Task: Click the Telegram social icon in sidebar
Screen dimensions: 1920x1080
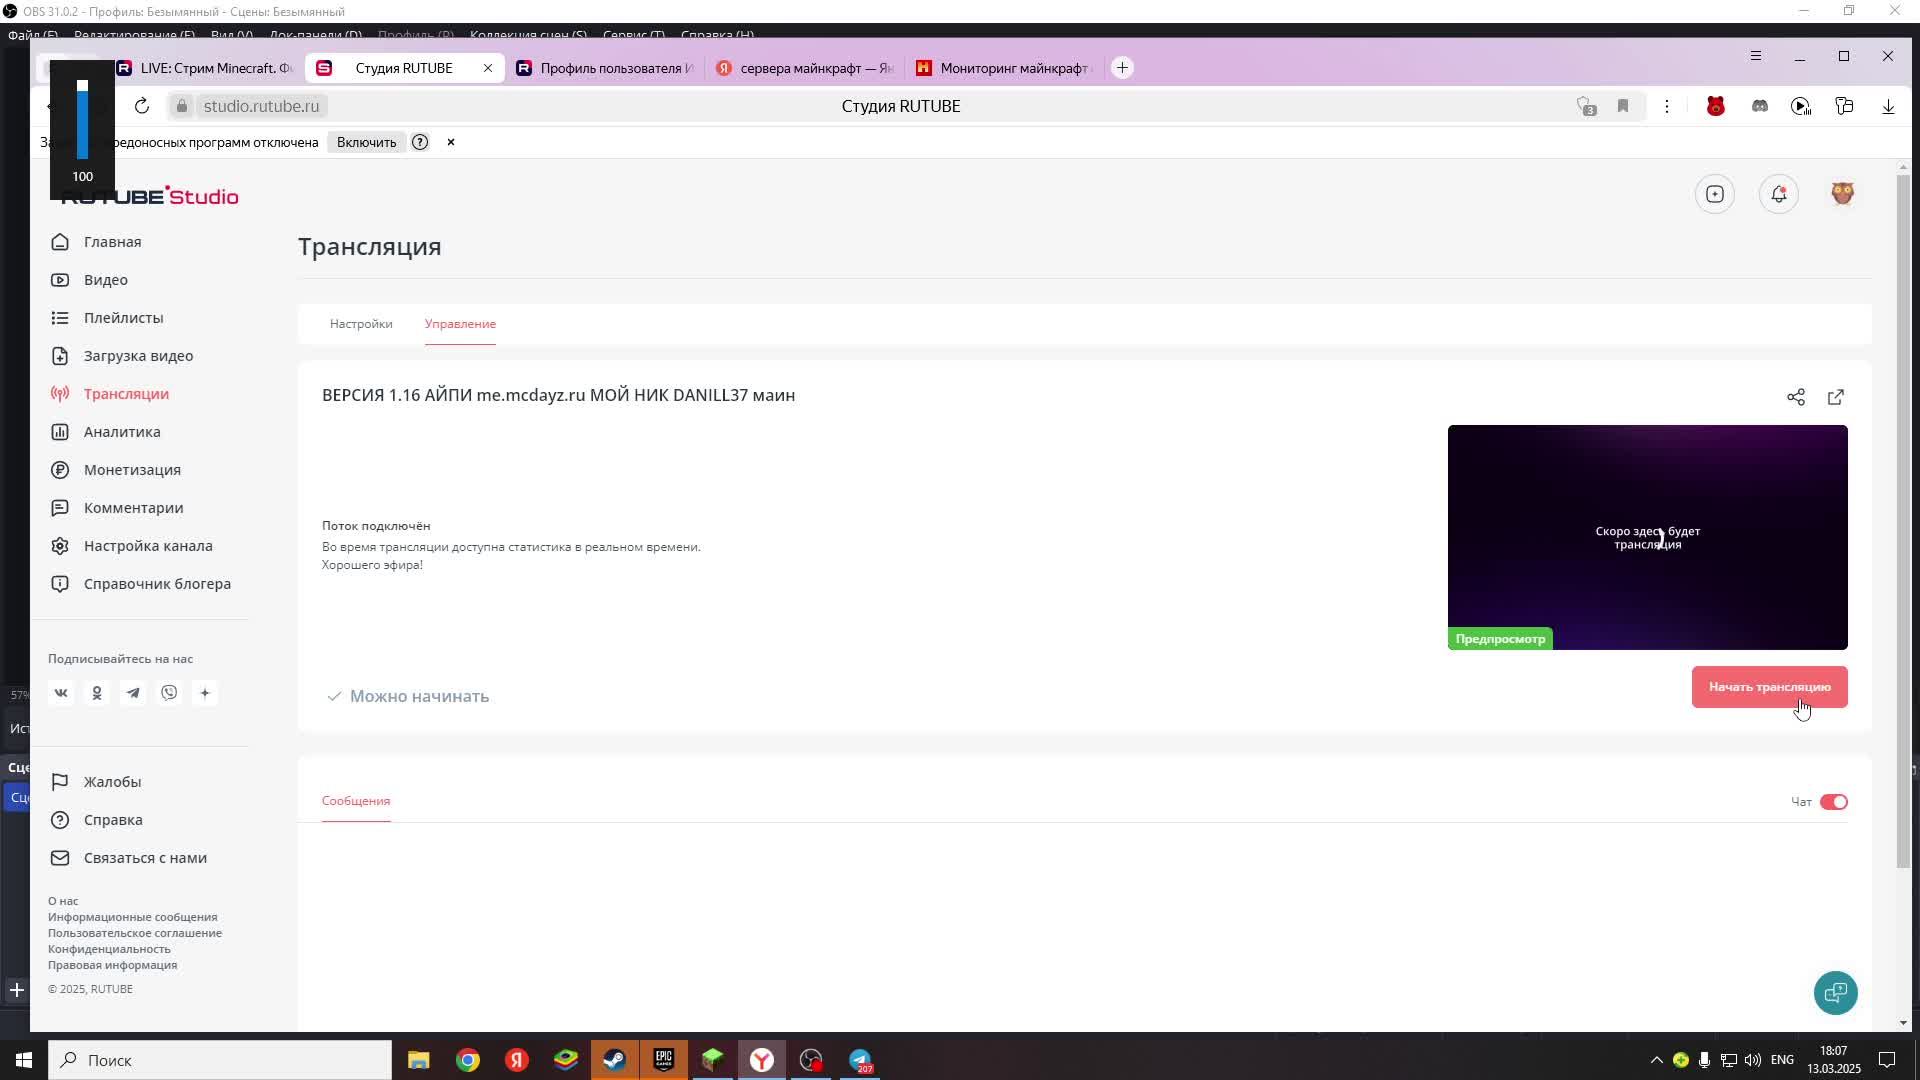Action: point(133,693)
